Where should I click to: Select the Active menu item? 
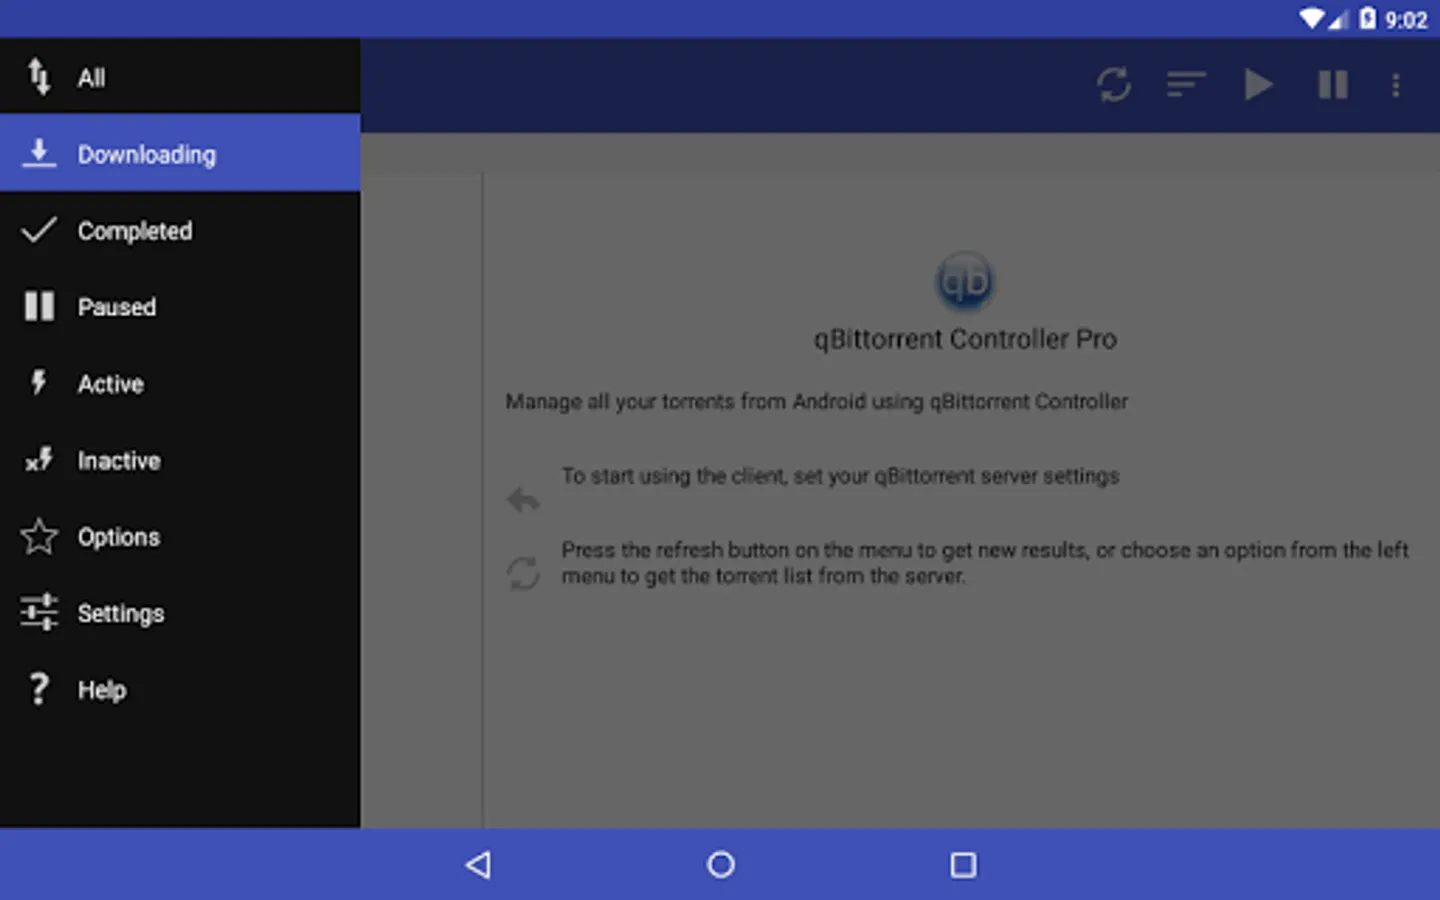tap(180, 383)
